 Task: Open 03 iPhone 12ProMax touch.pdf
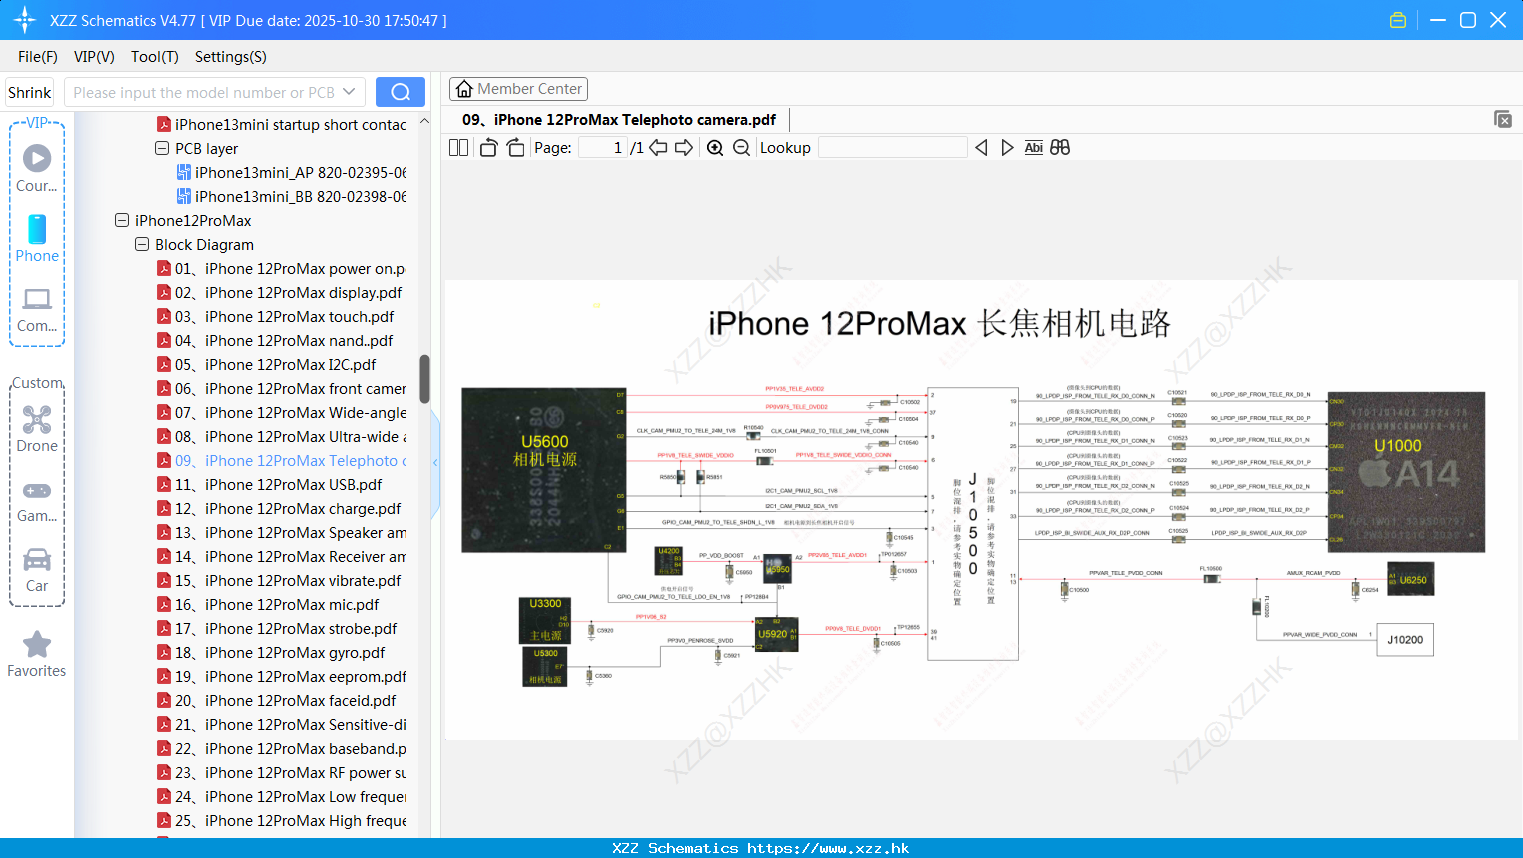pos(275,316)
